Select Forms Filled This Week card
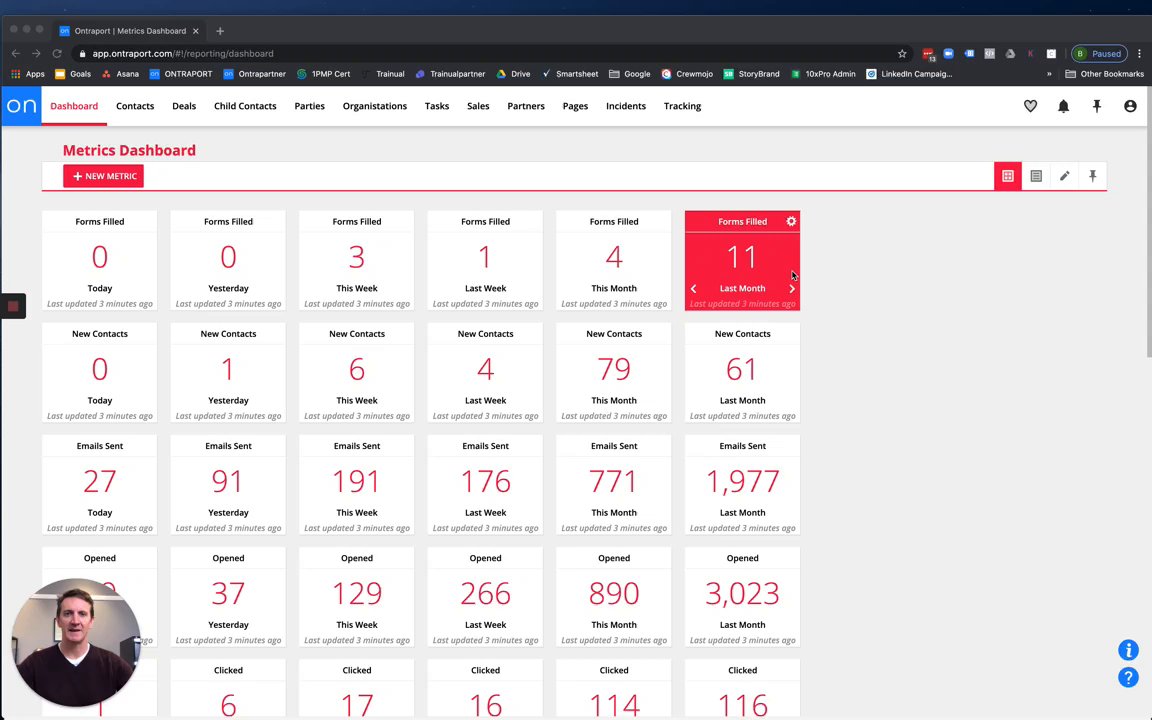This screenshot has height=720, width=1152. 356,261
